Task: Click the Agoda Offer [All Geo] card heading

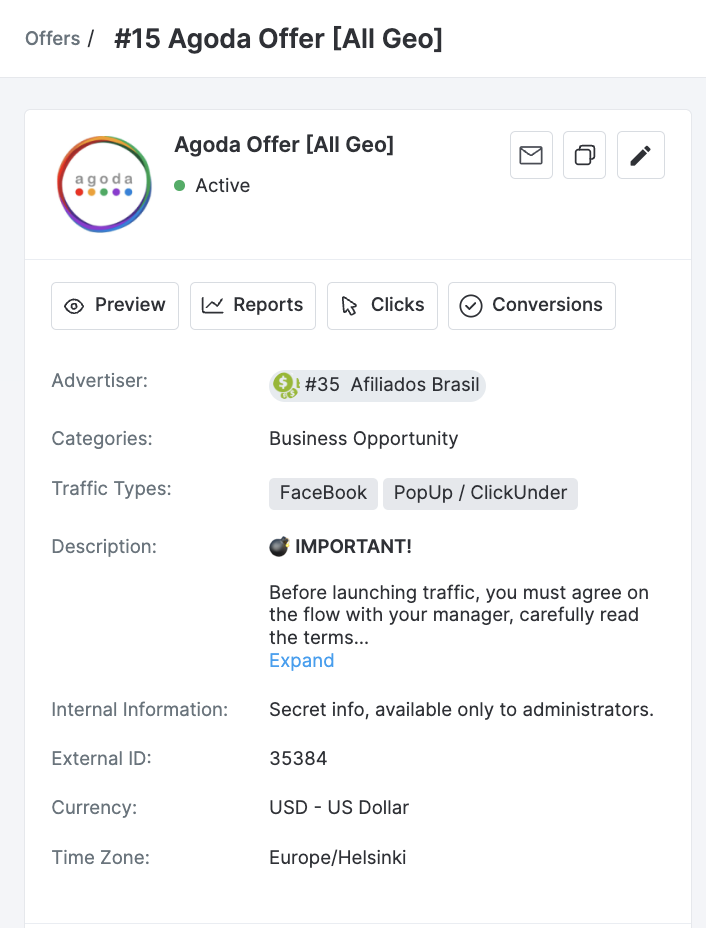Action: (284, 145)
